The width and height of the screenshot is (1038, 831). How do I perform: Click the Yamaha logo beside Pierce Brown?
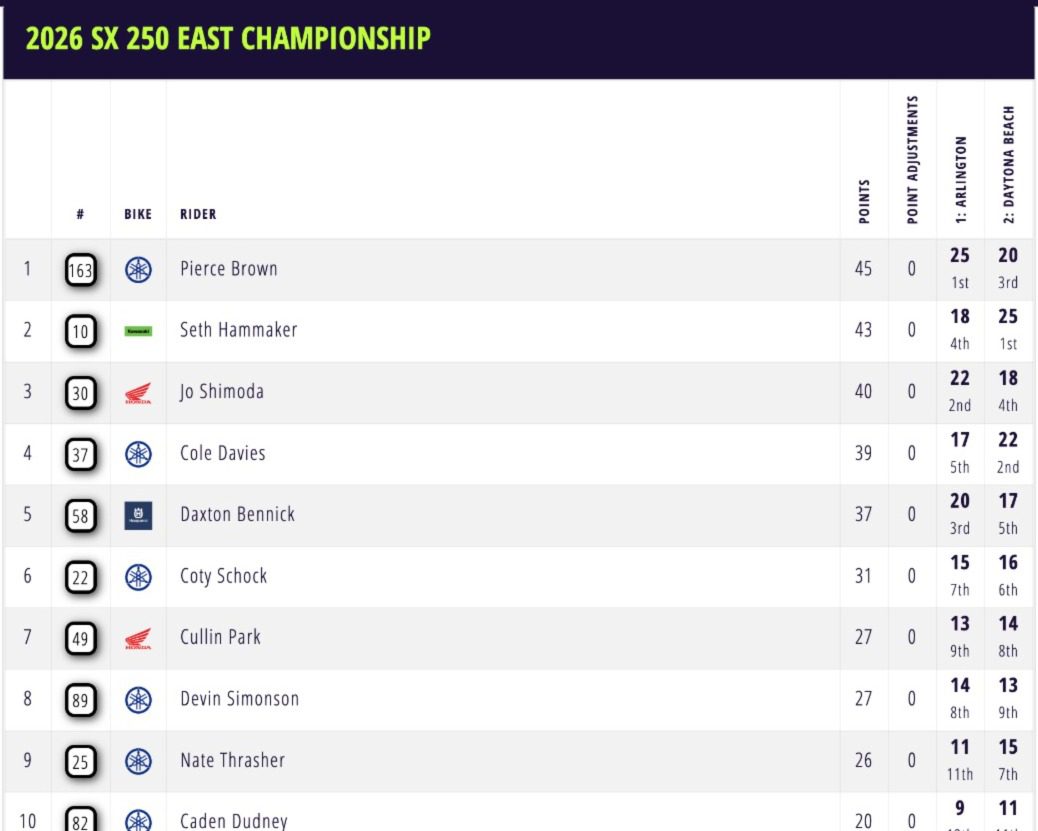click(x=138, y=270)
